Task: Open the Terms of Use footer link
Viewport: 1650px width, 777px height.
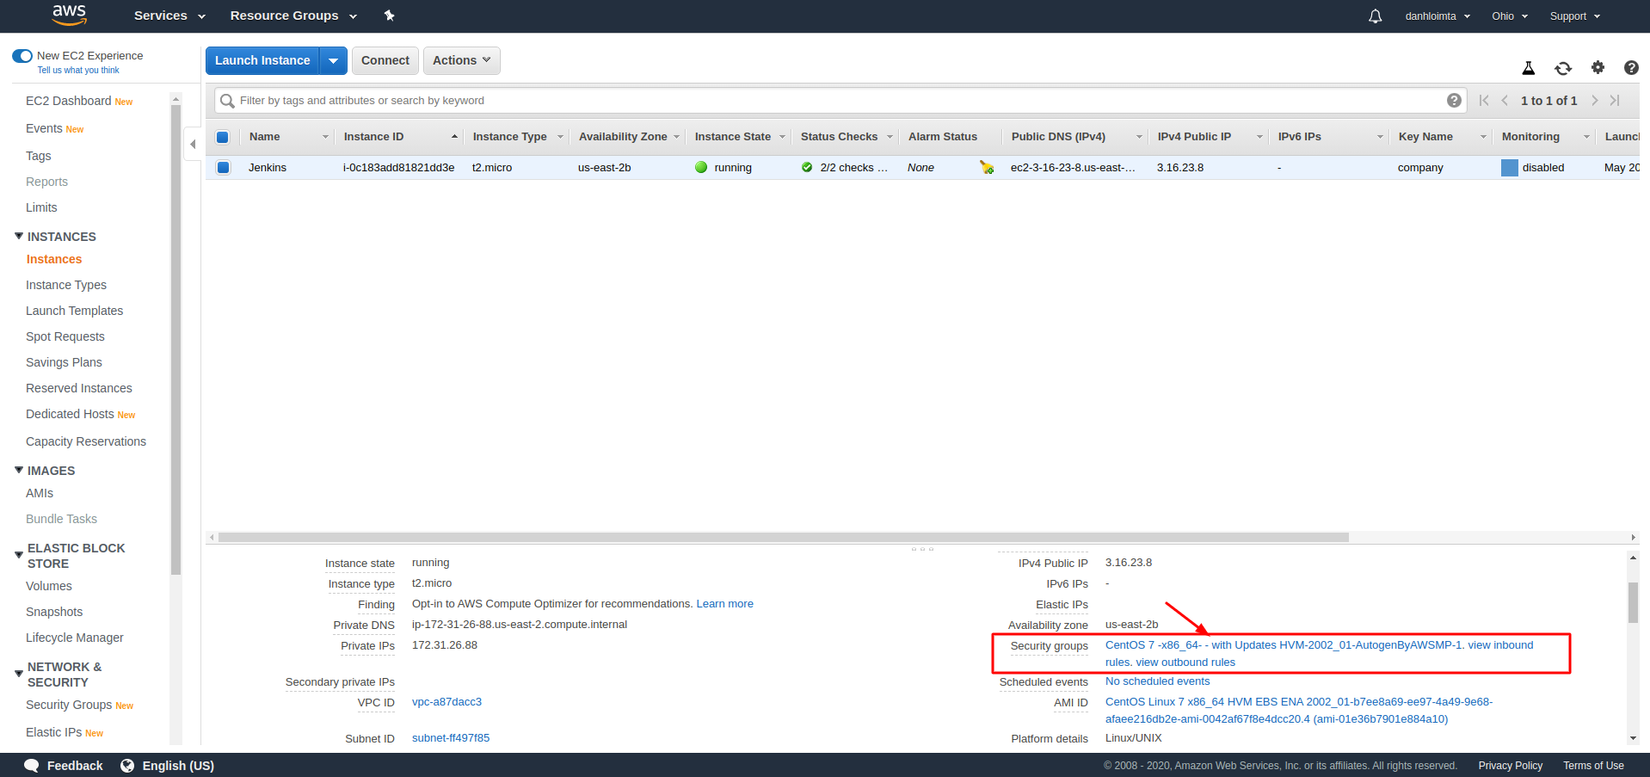Action: click(x=1593, y=766)
